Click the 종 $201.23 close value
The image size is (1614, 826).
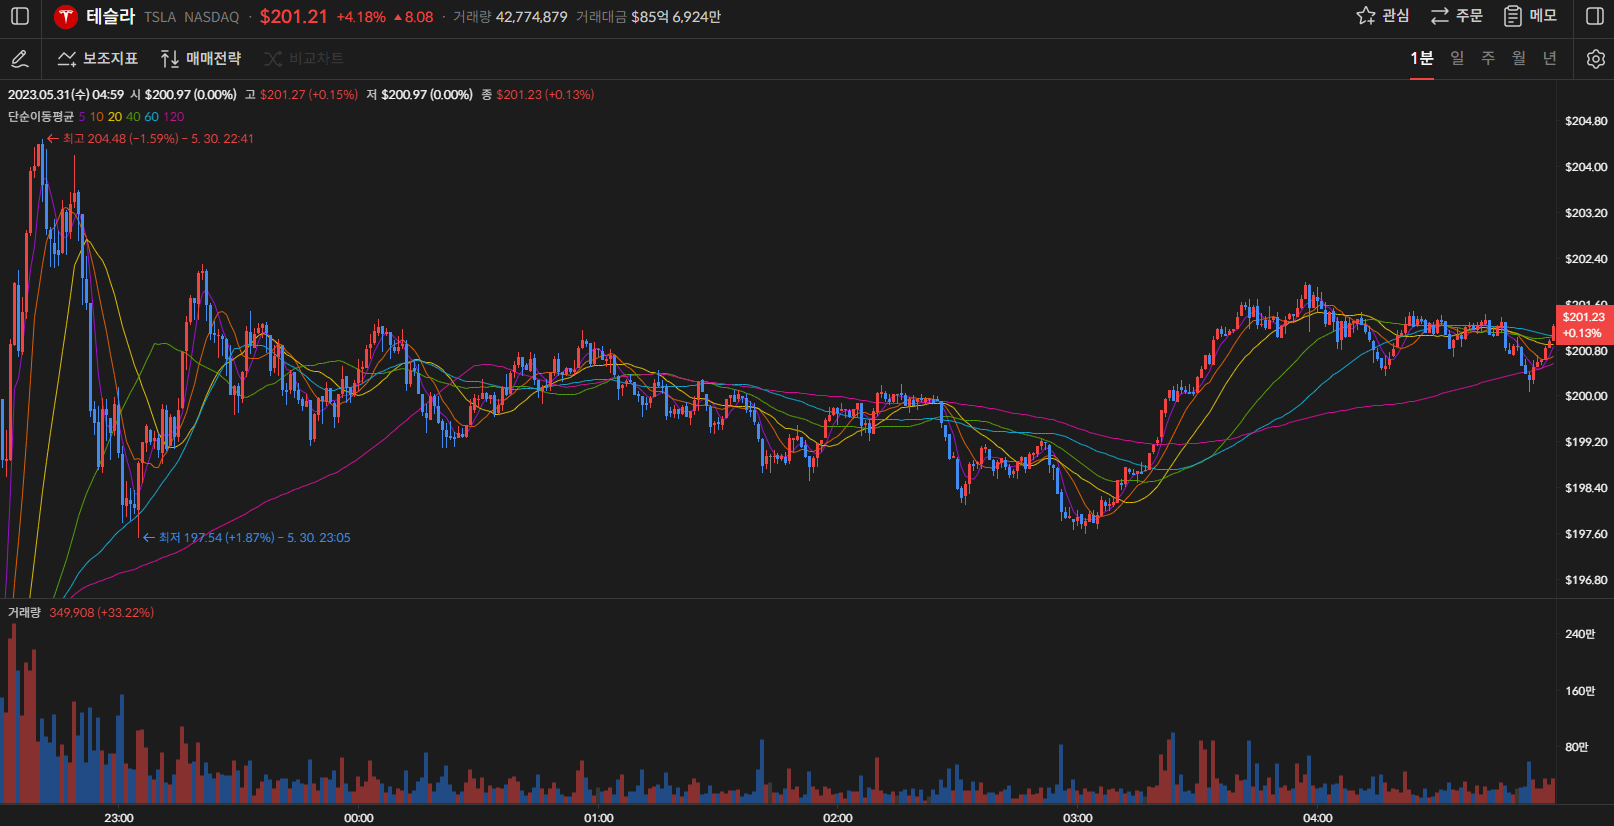(538, 95)
